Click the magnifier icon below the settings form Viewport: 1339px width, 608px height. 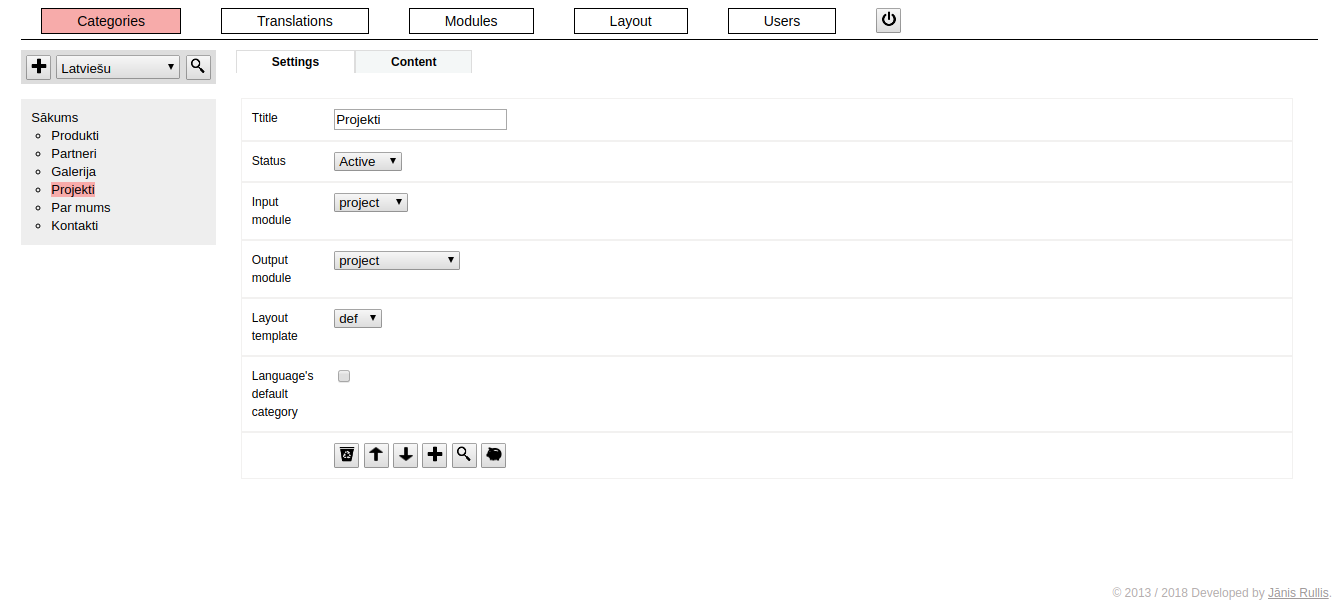pyautogui.click(x=464, y=456)
